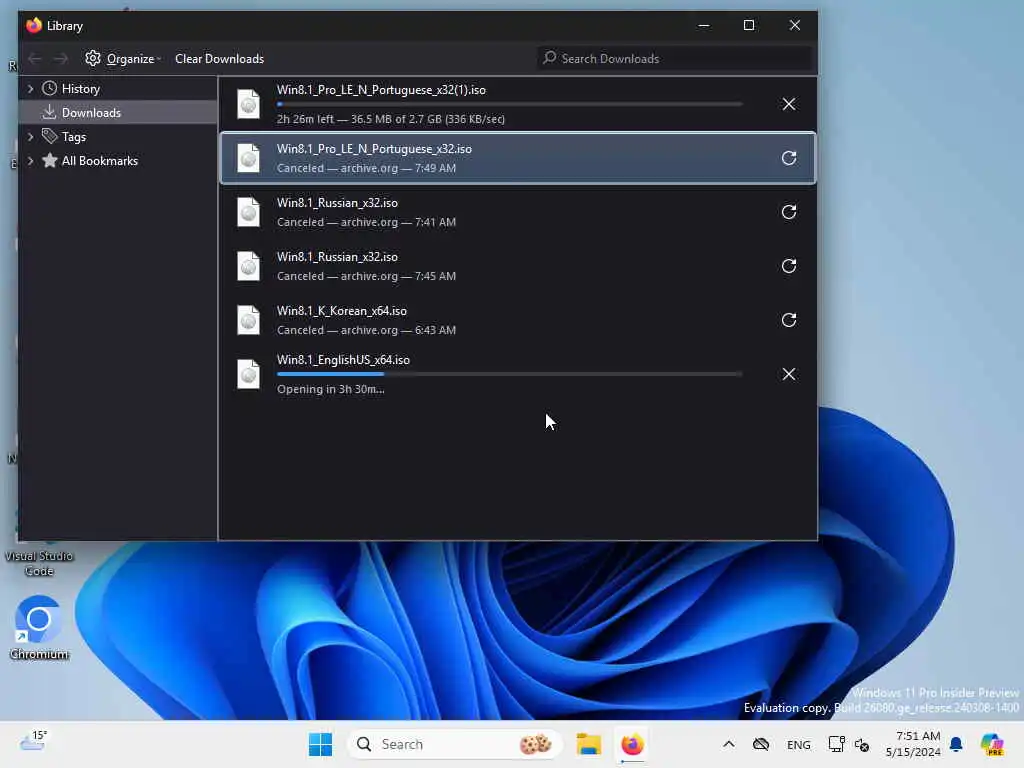Open the weather widget showing 15°
Viewport: 1024px width, 768px height.
point(33,742)
